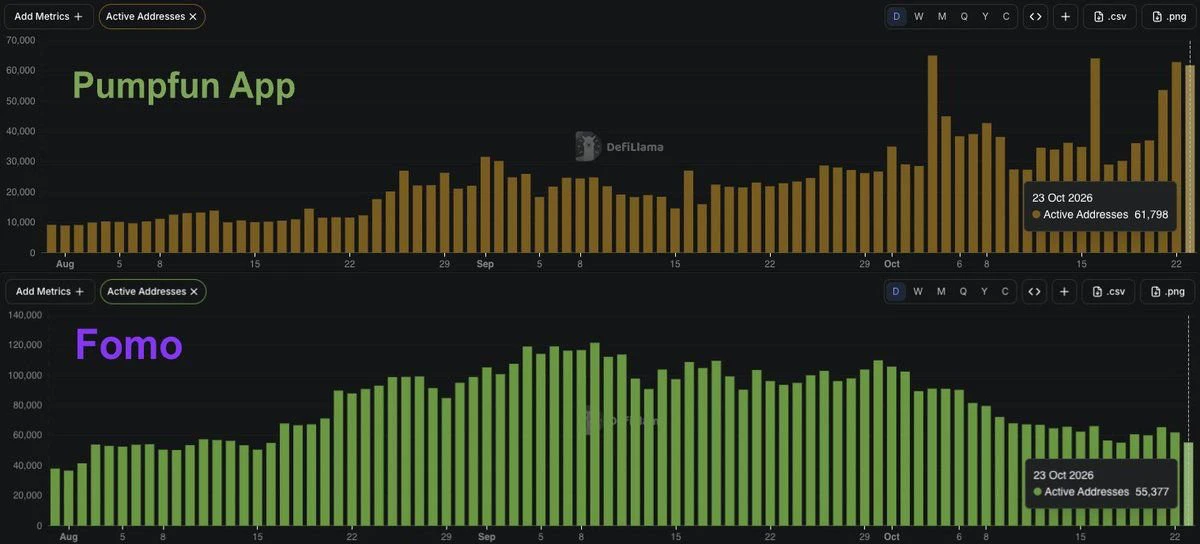
Task: Open embed code icon for Pumpfun App chart
Action: click(1035, 16)
